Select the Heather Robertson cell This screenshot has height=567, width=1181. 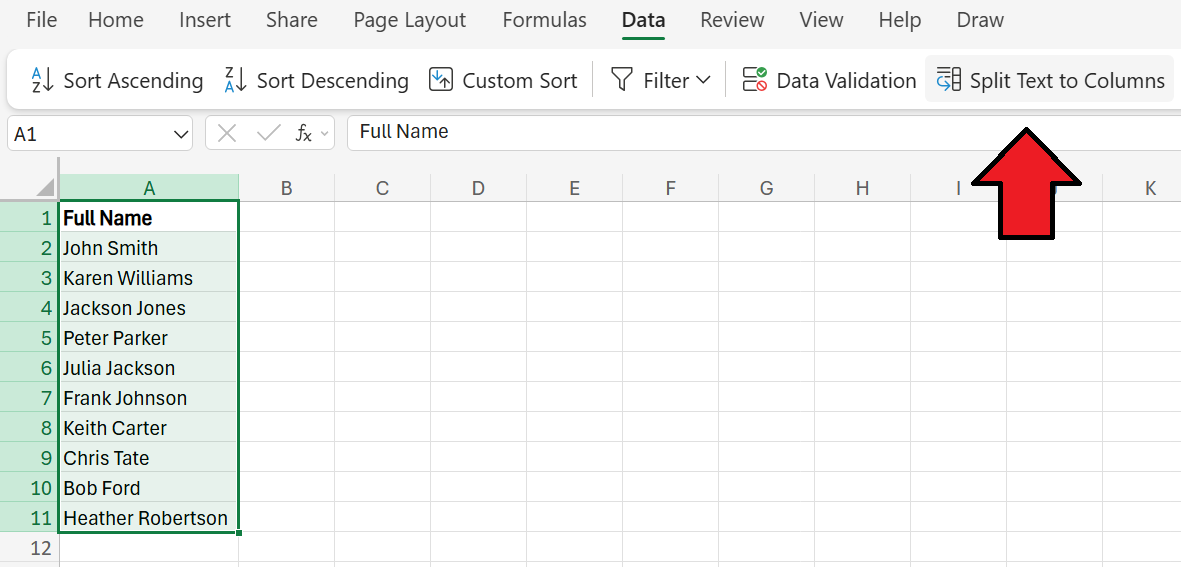coord(149,518)
